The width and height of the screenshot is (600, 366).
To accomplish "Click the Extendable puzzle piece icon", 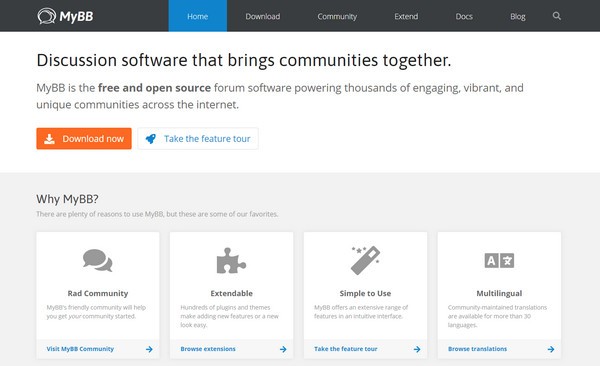I will tap(231, 261).
